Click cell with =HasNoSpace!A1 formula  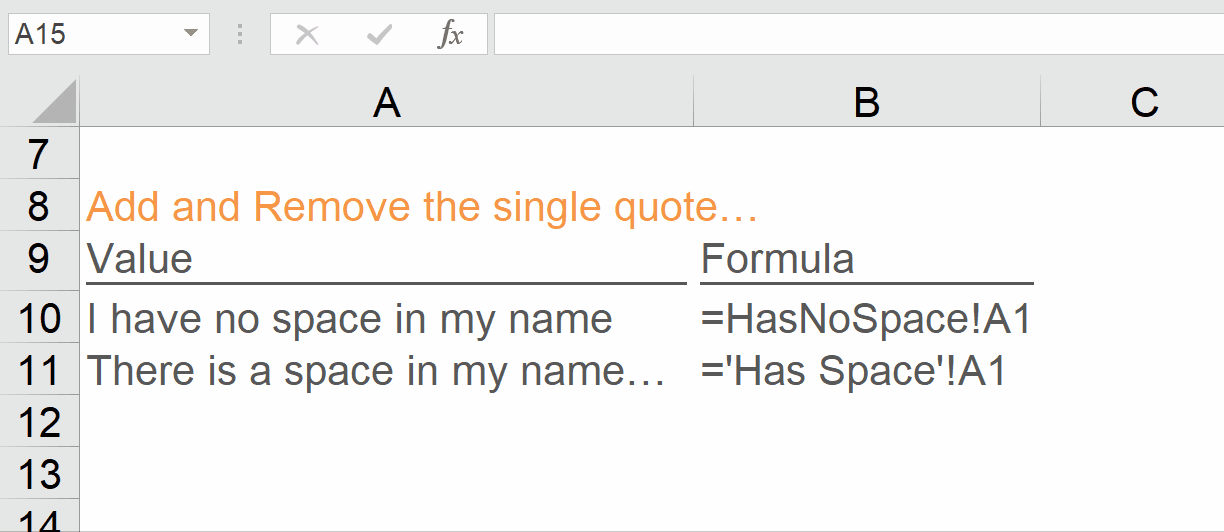tap(866, 319)
